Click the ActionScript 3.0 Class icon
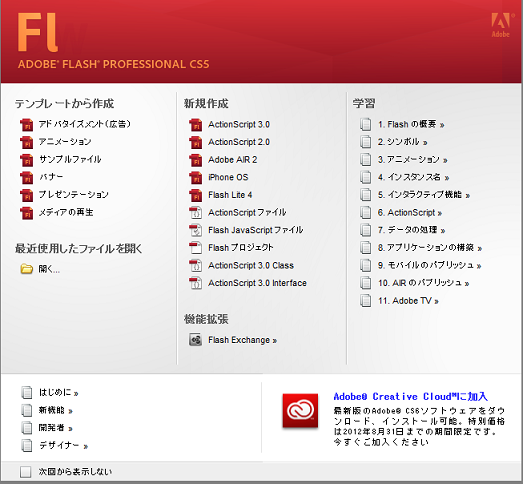 (x=196, y=266)
